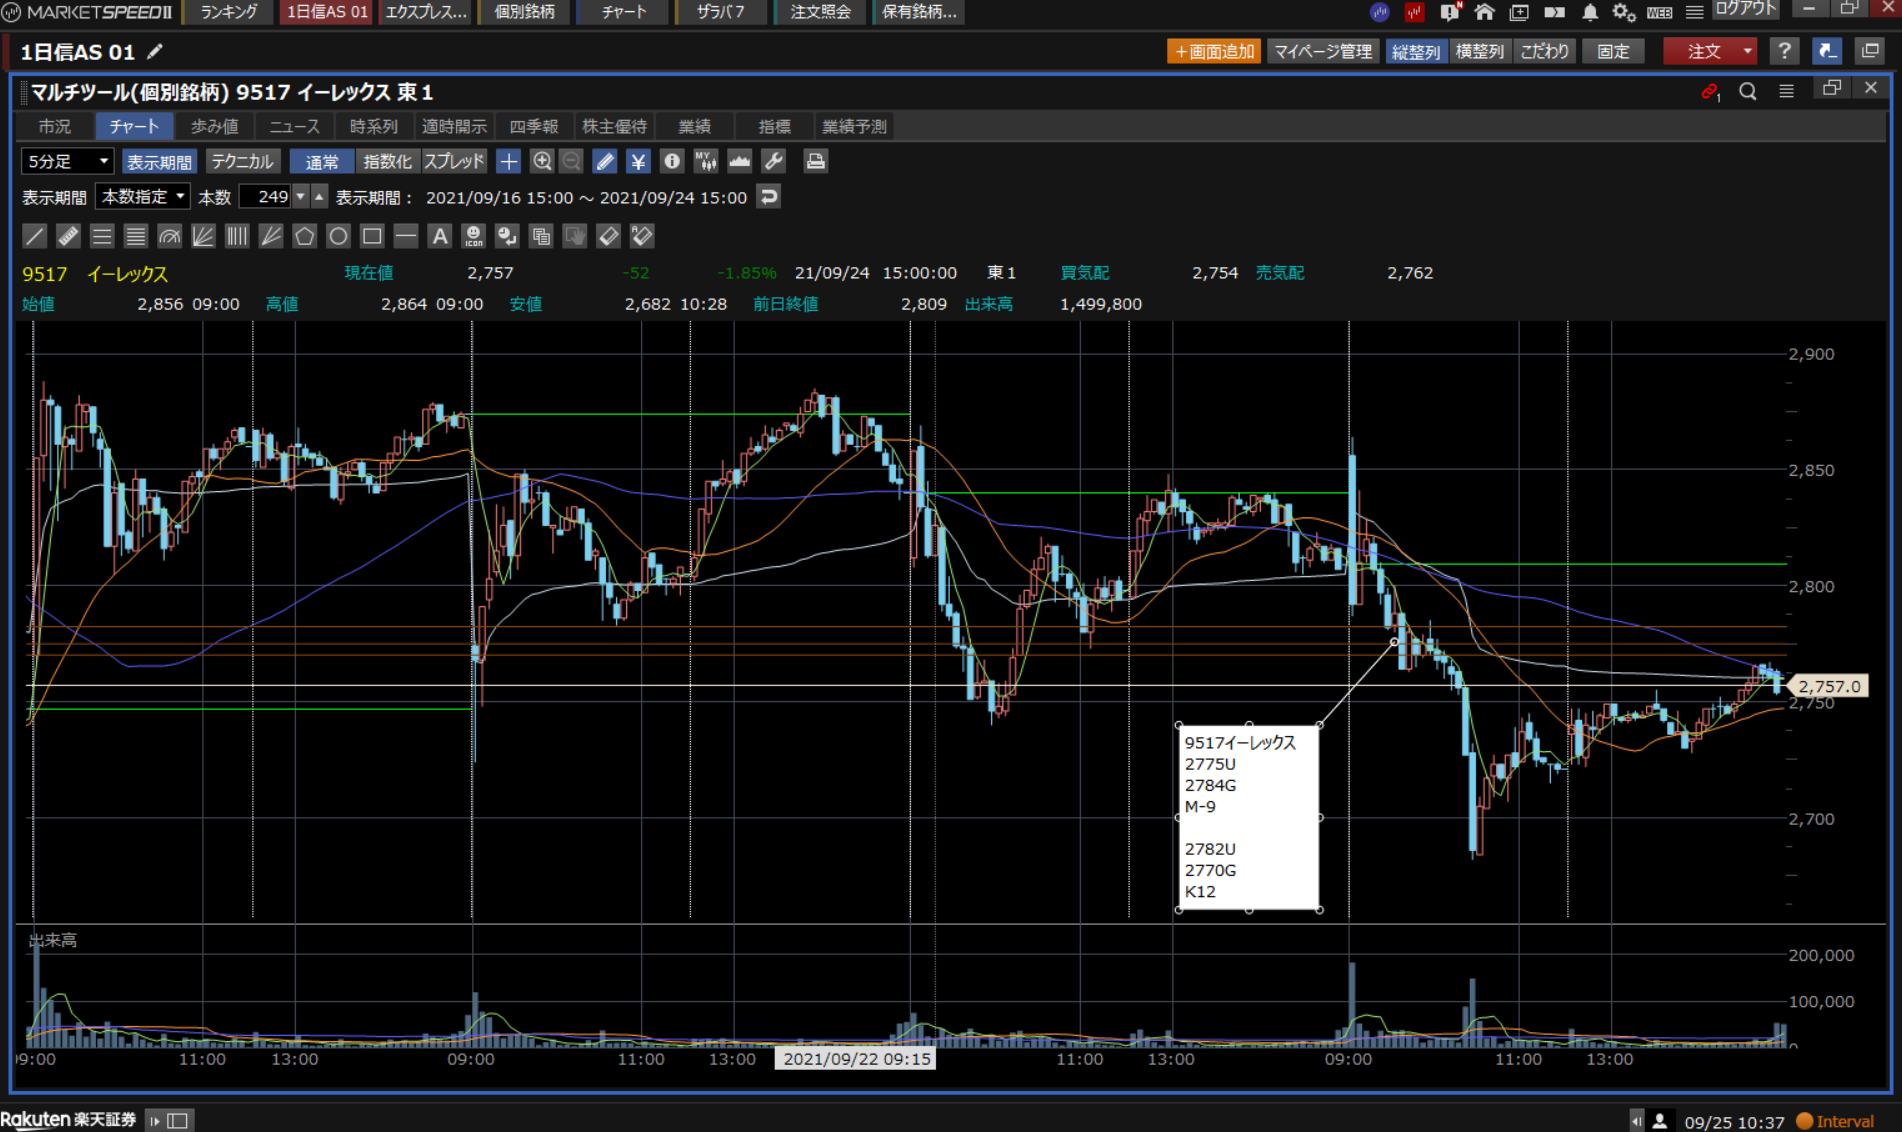Toggle the 通常 chart mode

(x=321, y=161)
